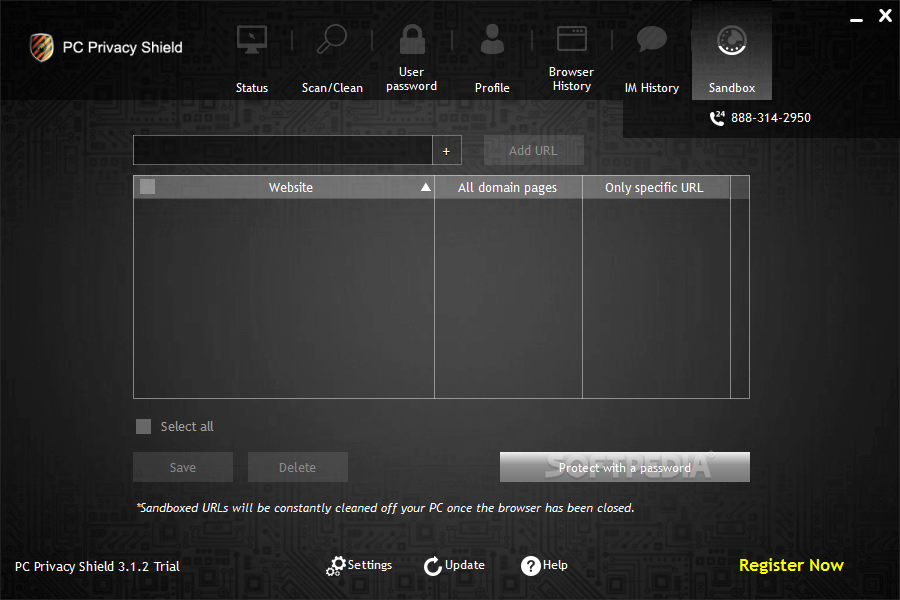The image size is (900, 600).
Task: Open the Profile person icon
Action: 492,39
